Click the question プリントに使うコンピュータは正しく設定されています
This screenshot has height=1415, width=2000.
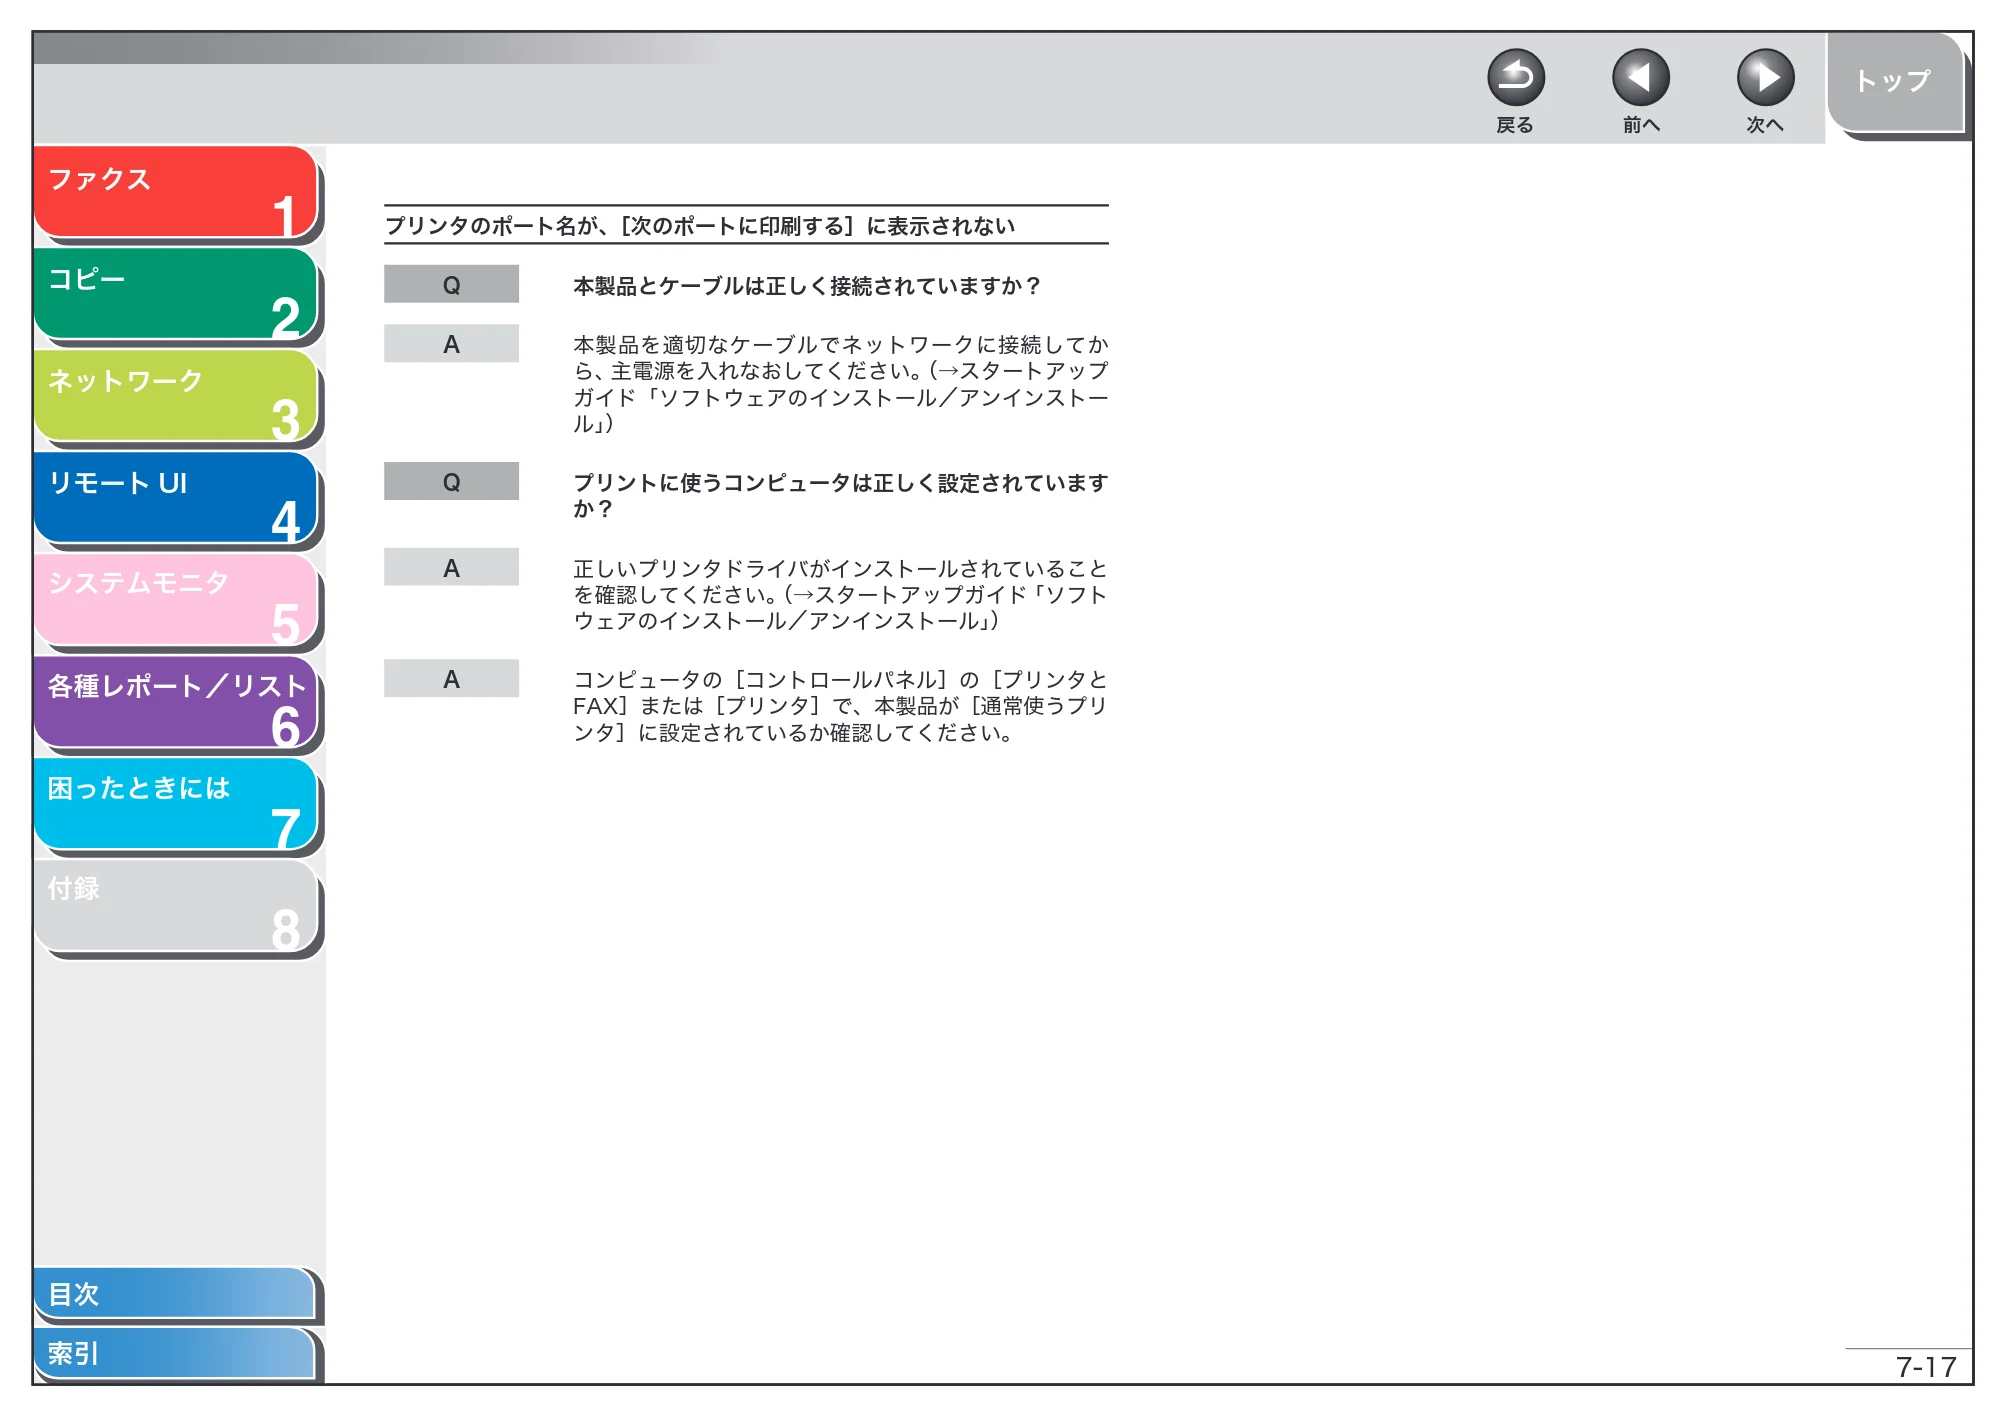click(x=840, y=495)
